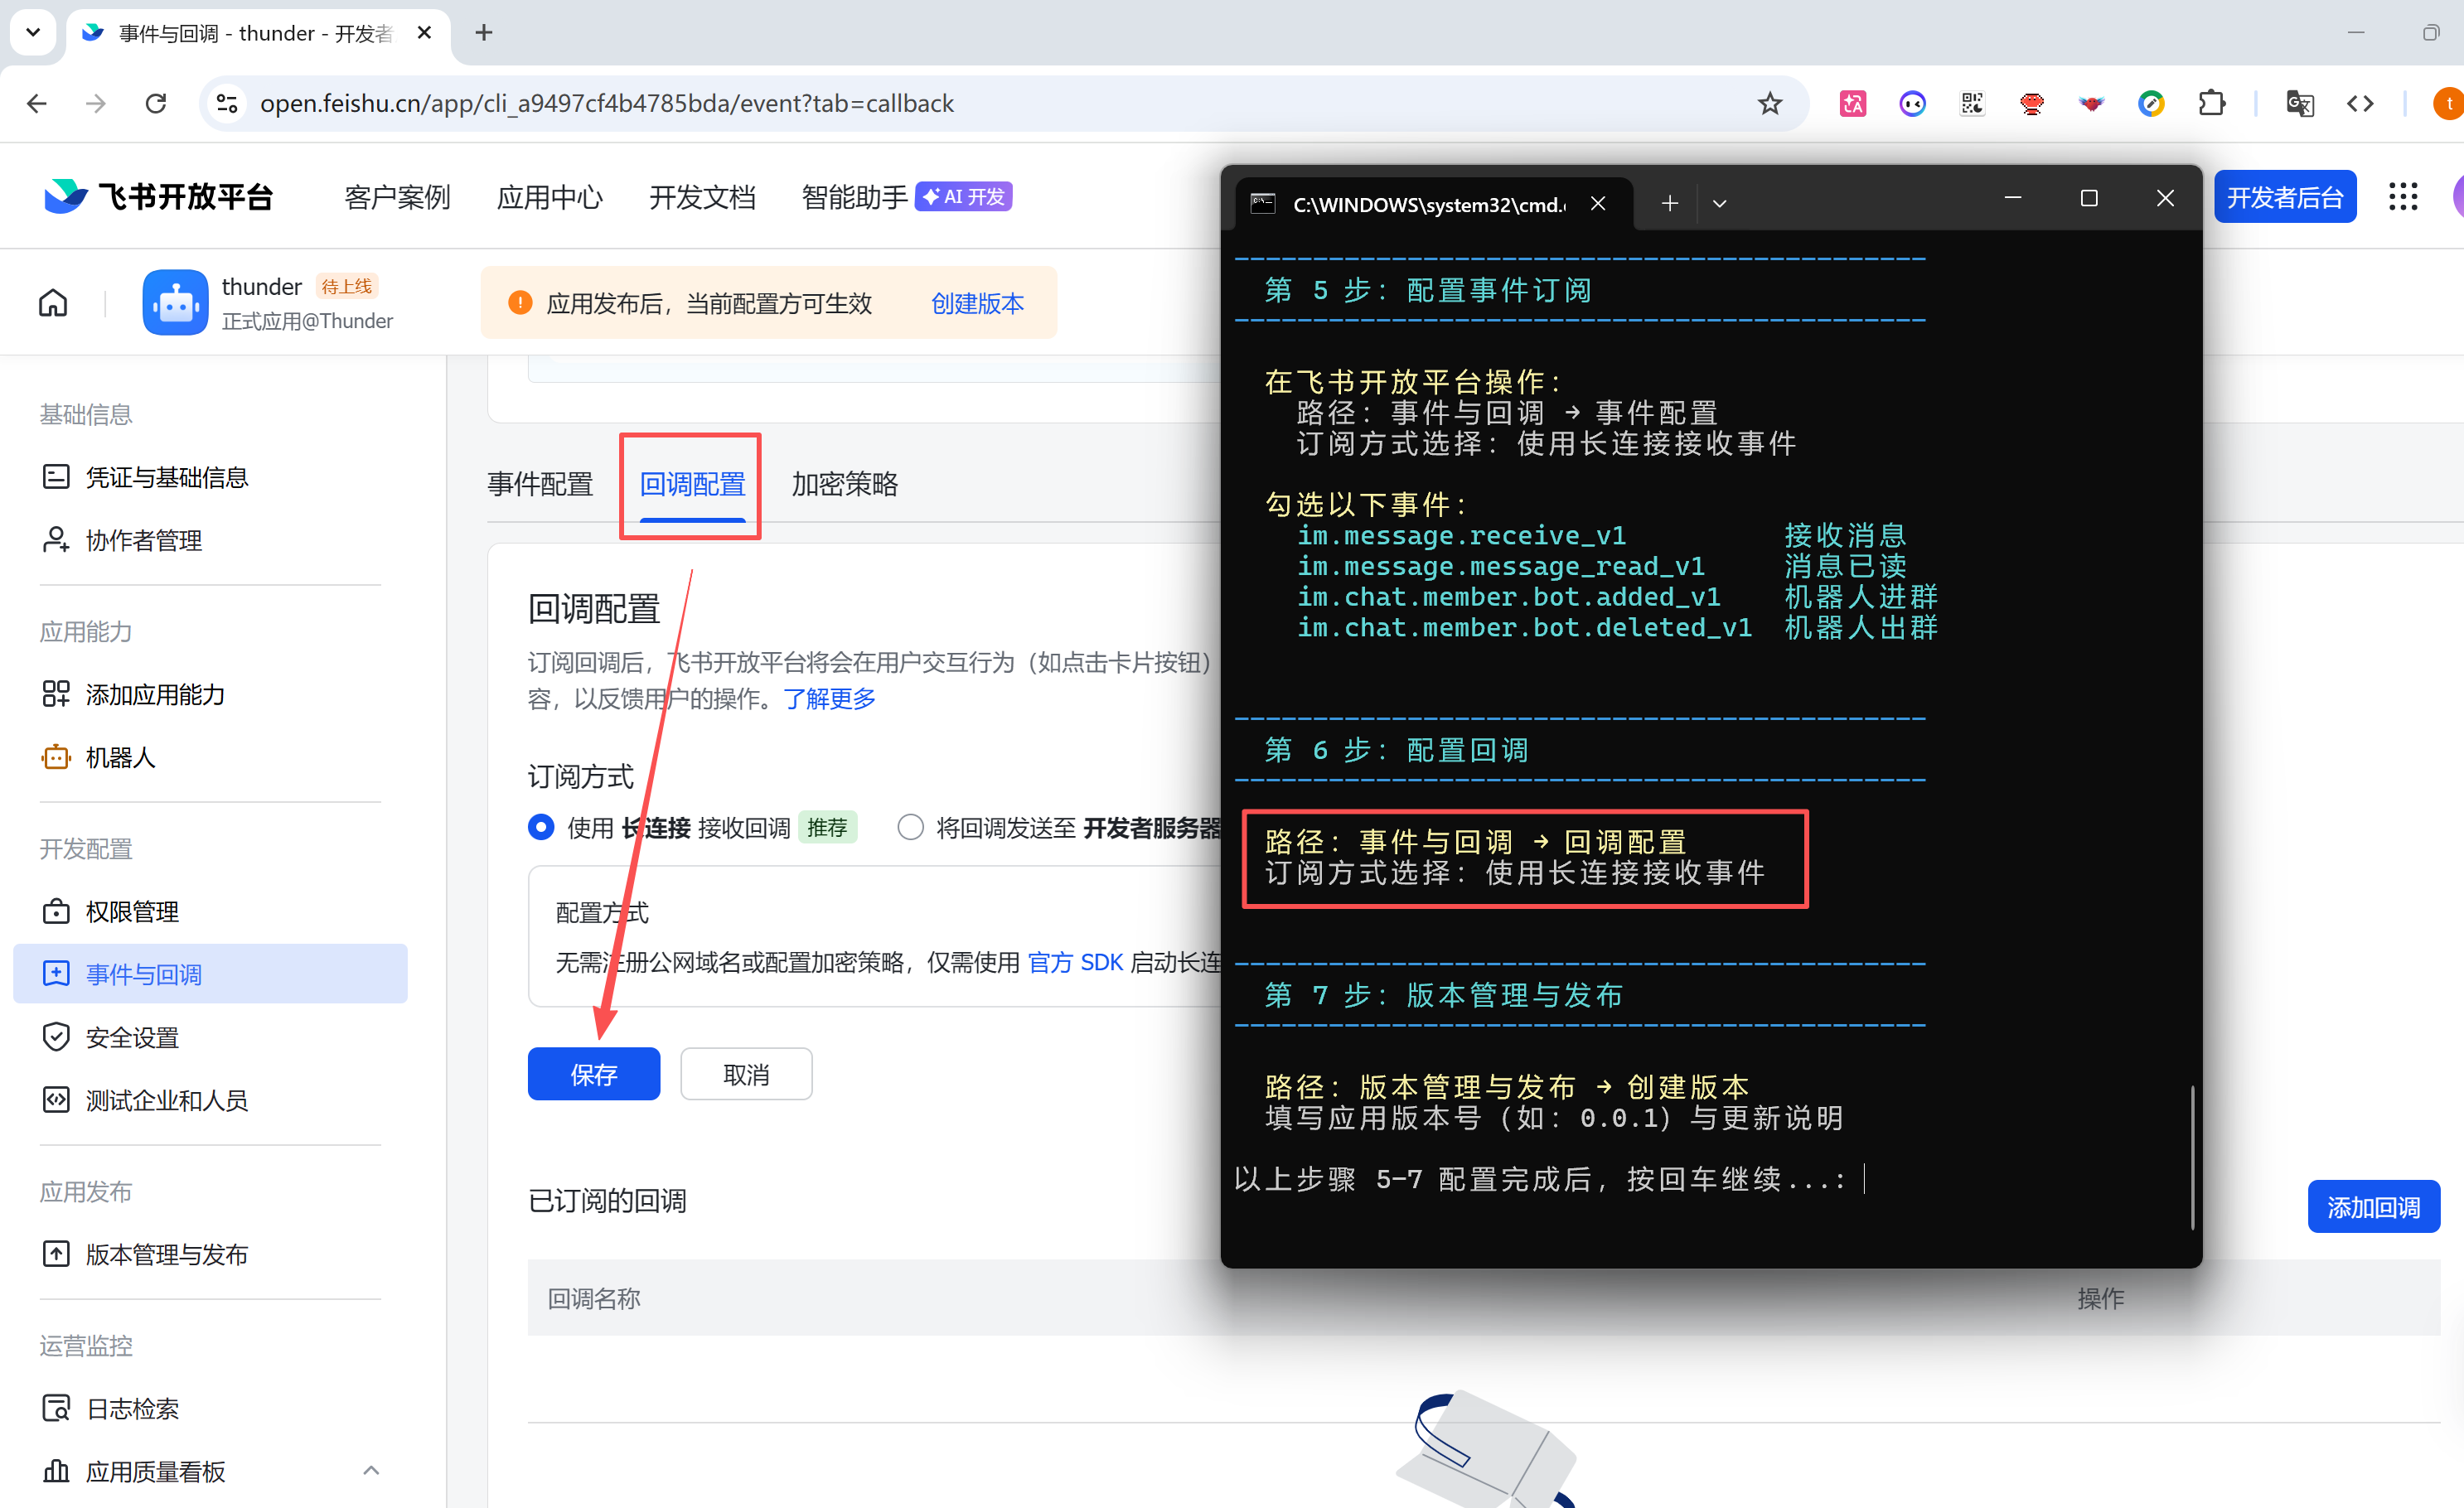Click the browser address bar URL
This screenshot has height=1508, width=2464.
click(x=606, y=103)
